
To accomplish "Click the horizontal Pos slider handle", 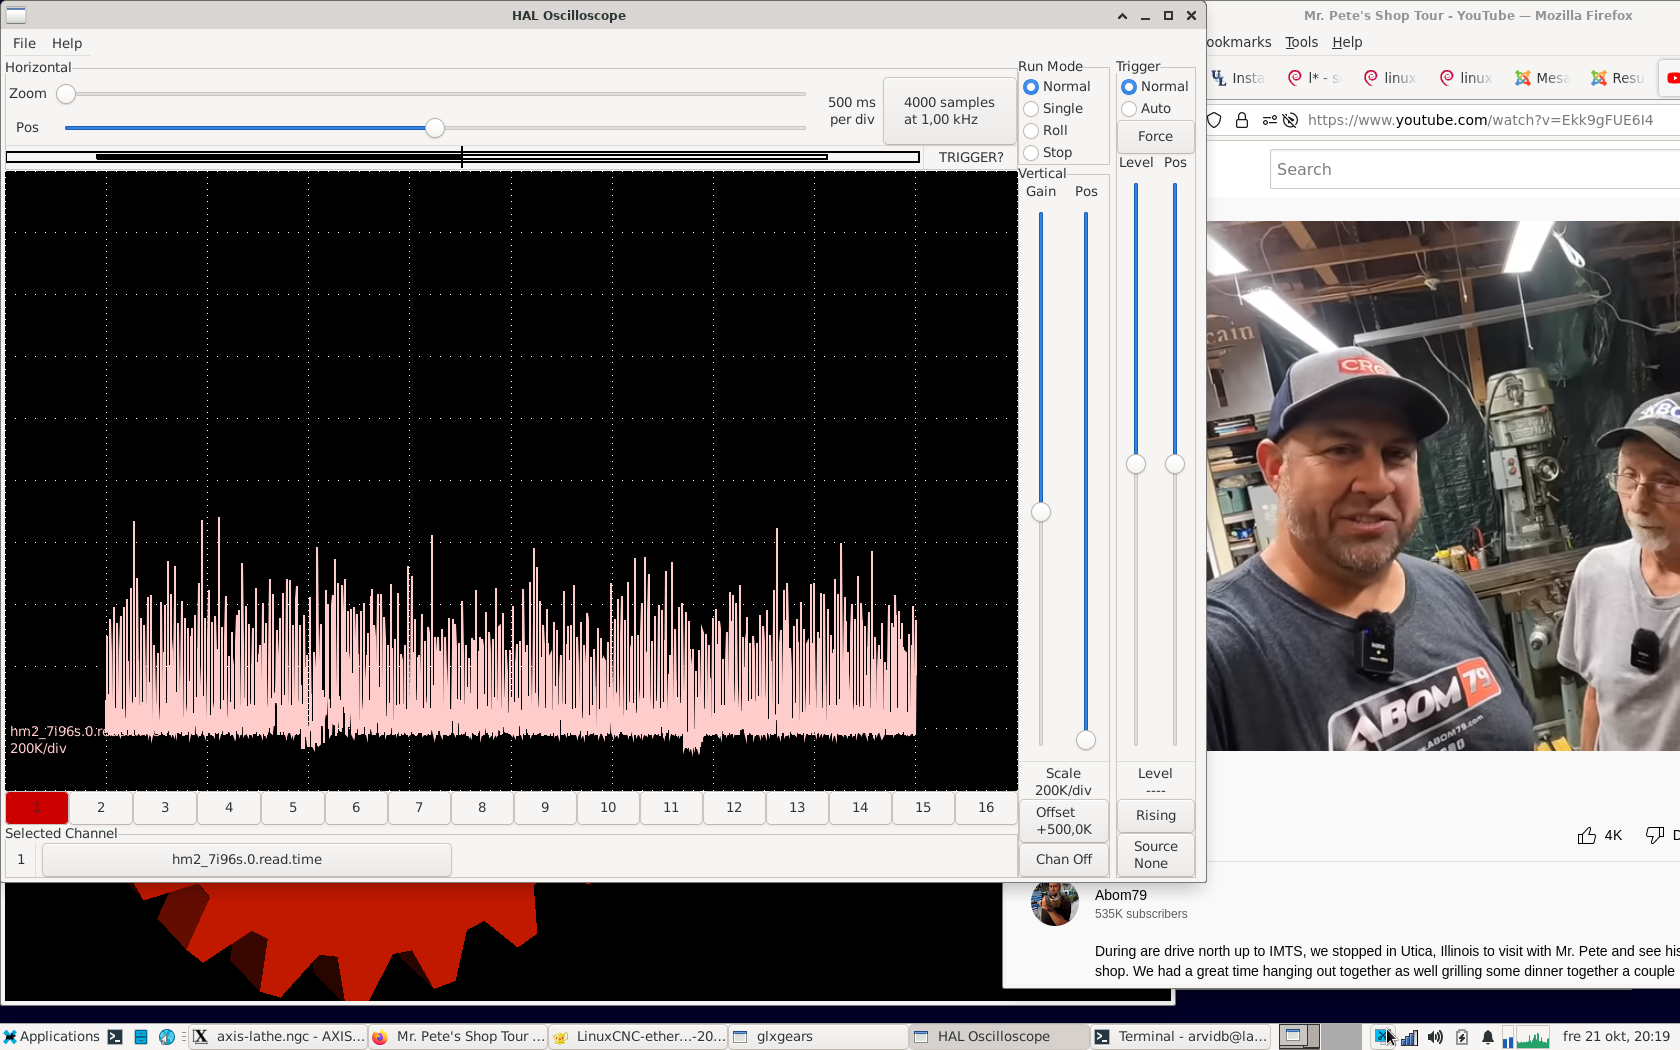I will [x=434, y=128].
